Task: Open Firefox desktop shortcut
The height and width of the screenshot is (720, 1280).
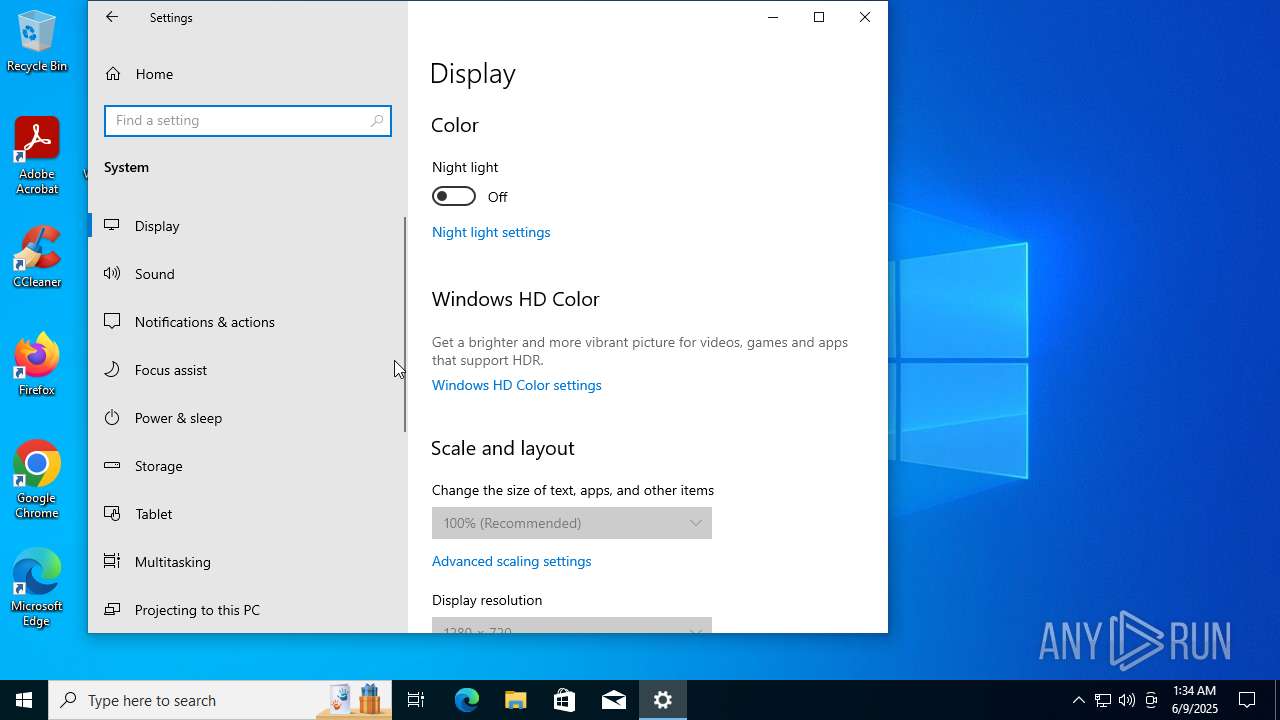Action: 37,365
